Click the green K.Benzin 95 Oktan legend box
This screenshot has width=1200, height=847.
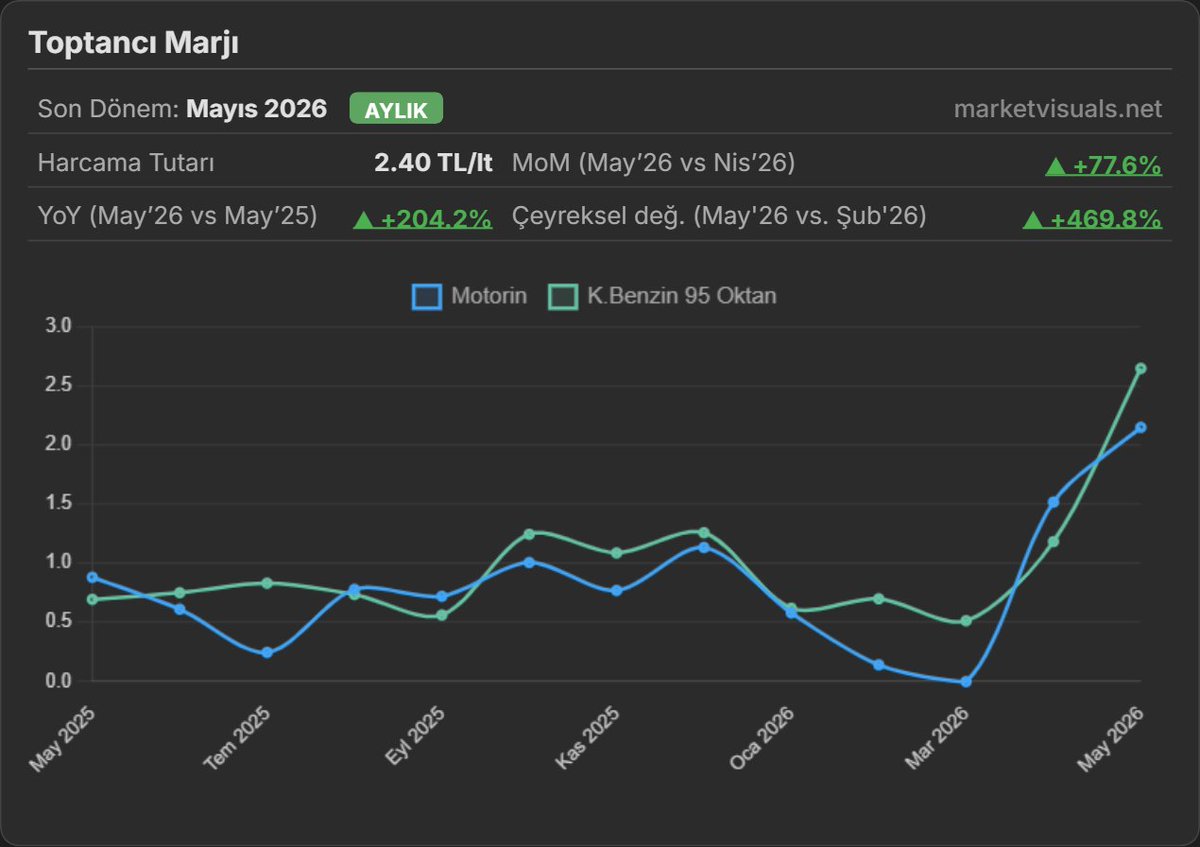click(564, 296)
